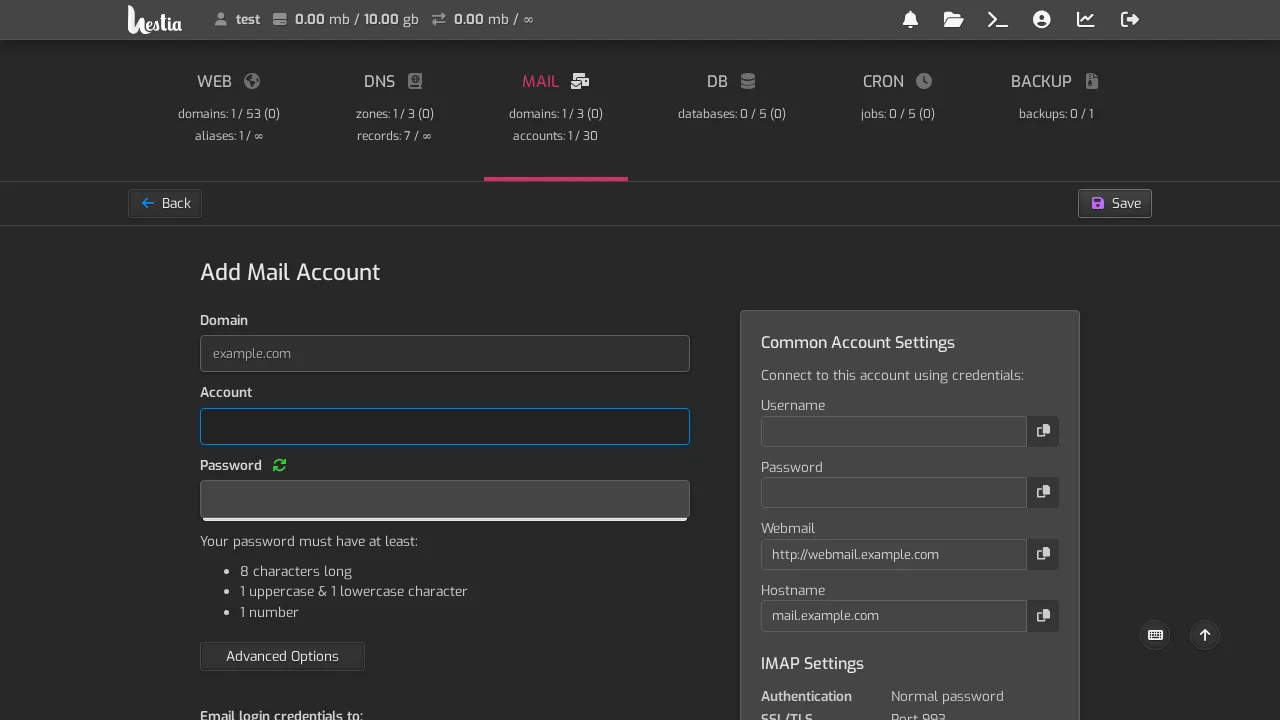Expand Advanced Options
The height and width of the screenshot is (720, 1280).
point(282,656)
